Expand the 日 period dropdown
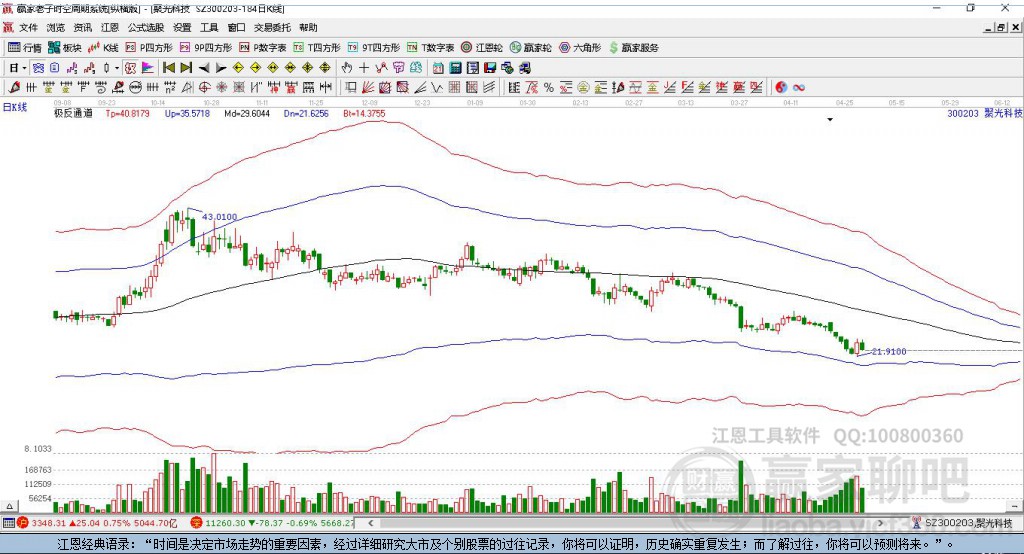 coord(24,68)
